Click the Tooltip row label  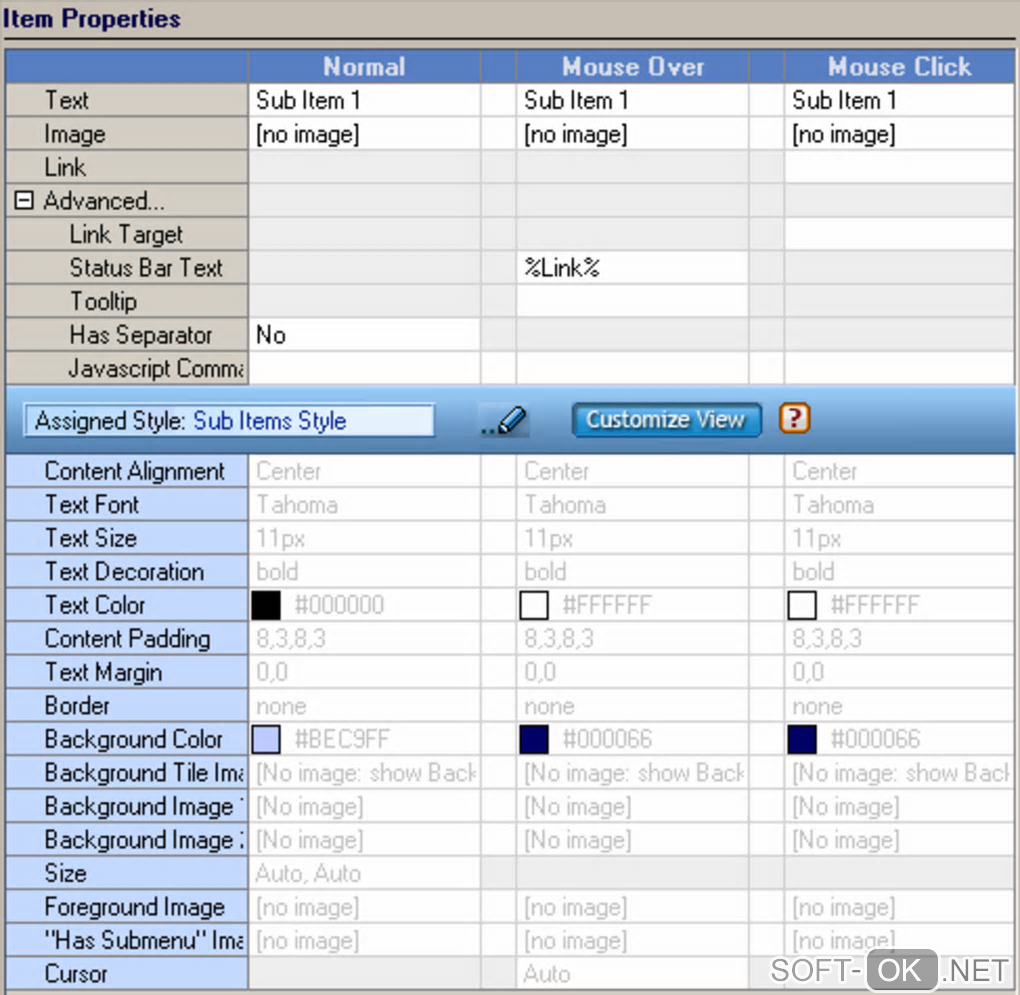pyautogui.click(x=127, y=301)
